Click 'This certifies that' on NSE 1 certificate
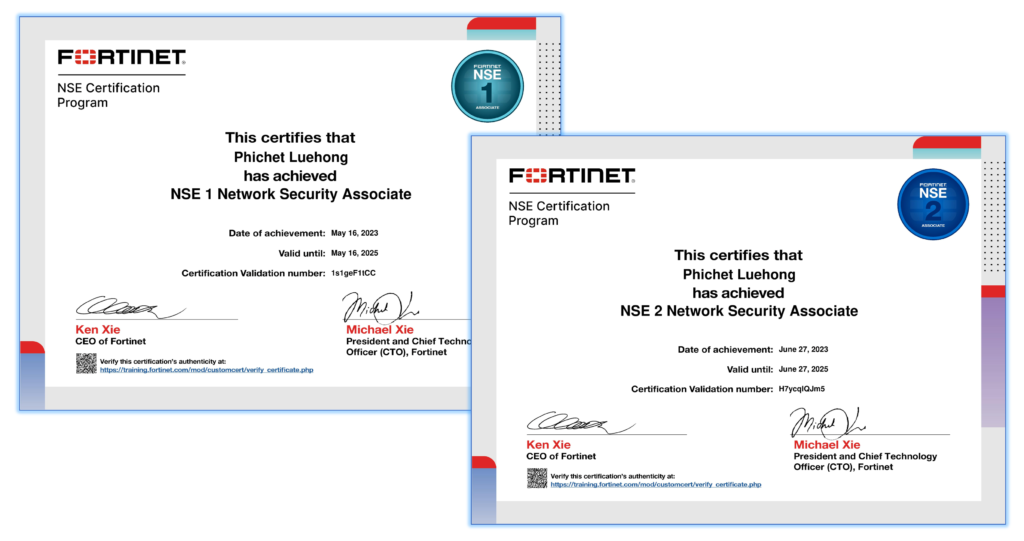1024x541 pixels. [290, 138]
